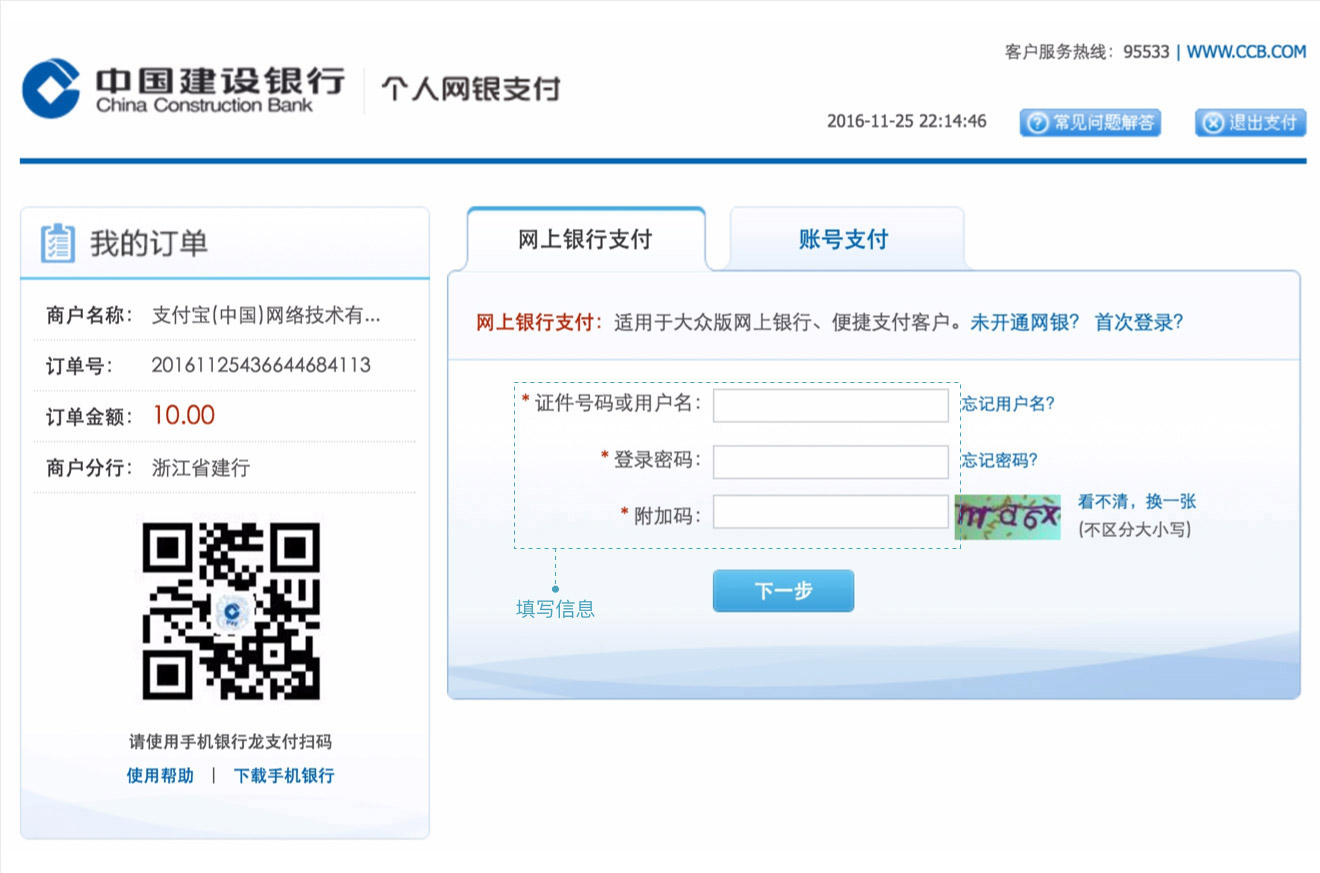Focus the 附加码 captcha input field

pos(830,512)
